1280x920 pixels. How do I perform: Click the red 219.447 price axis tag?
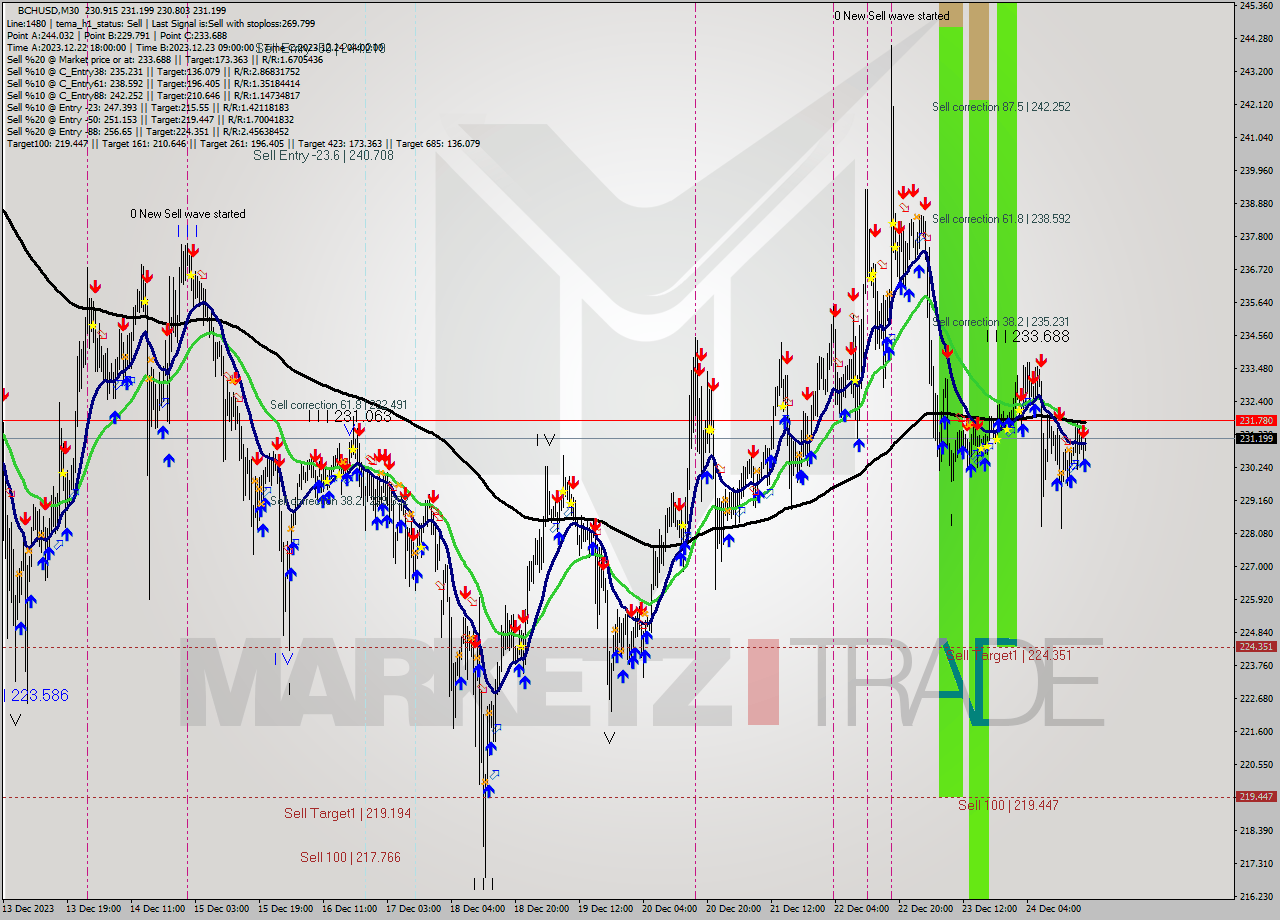(x=1256, y=797)
